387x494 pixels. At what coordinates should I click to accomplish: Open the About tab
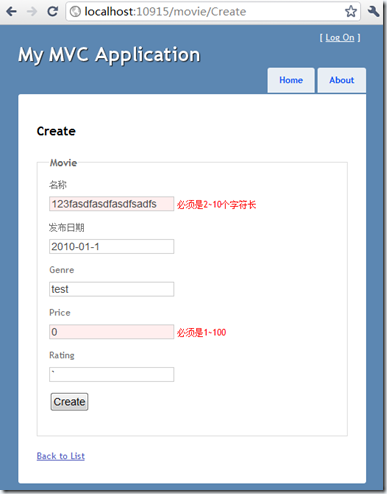click(x=342, y=80)
